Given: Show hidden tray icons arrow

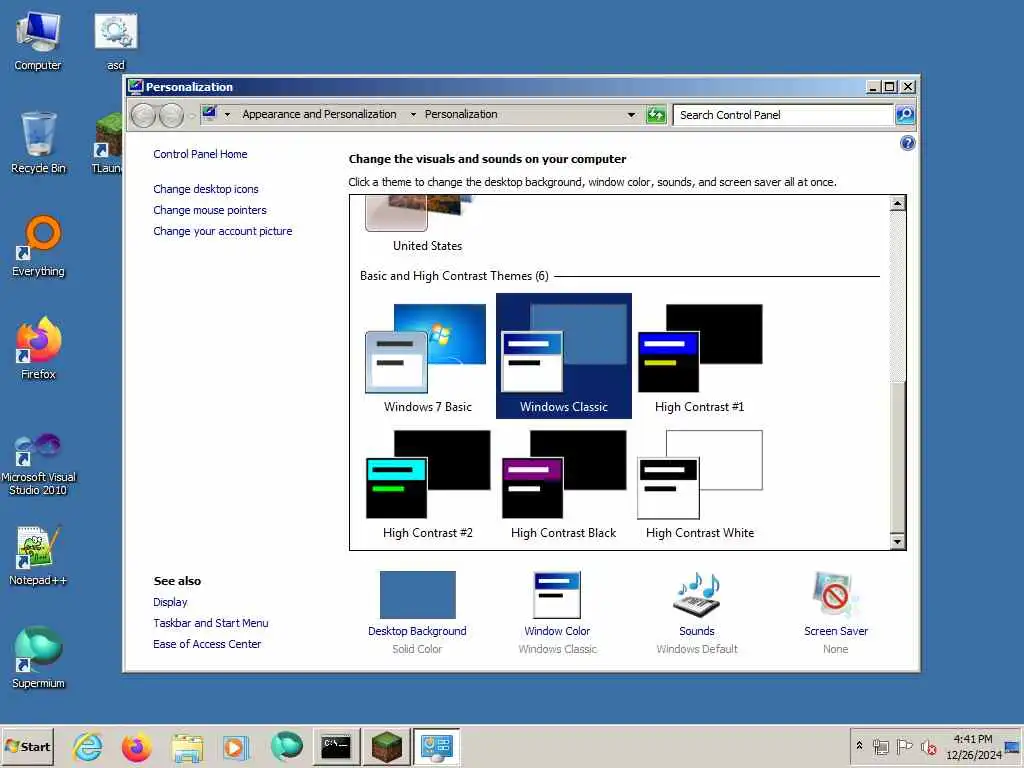Looking at the screenshot, I should pos(859,745).
